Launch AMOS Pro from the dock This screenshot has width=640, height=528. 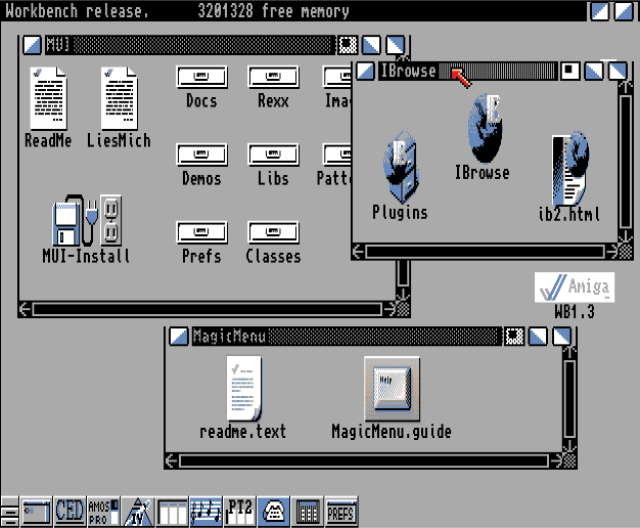104,511
